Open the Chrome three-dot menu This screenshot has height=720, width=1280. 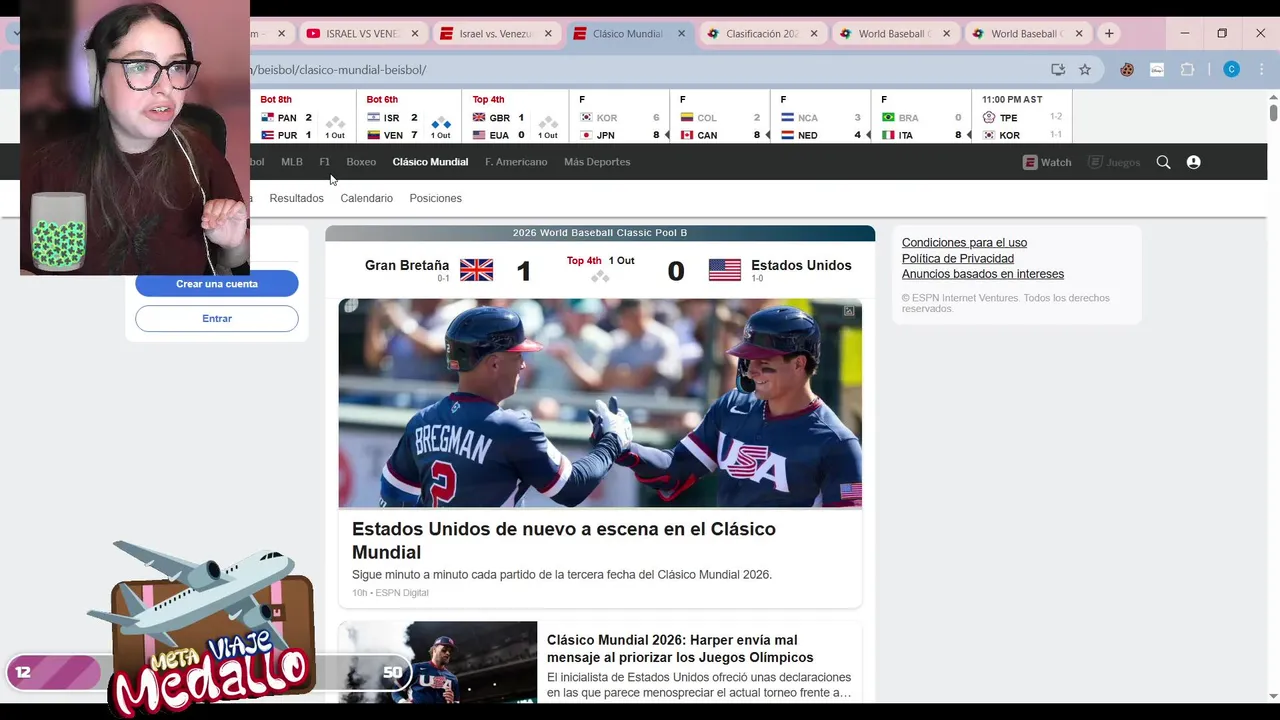[x=1260, y=69]
